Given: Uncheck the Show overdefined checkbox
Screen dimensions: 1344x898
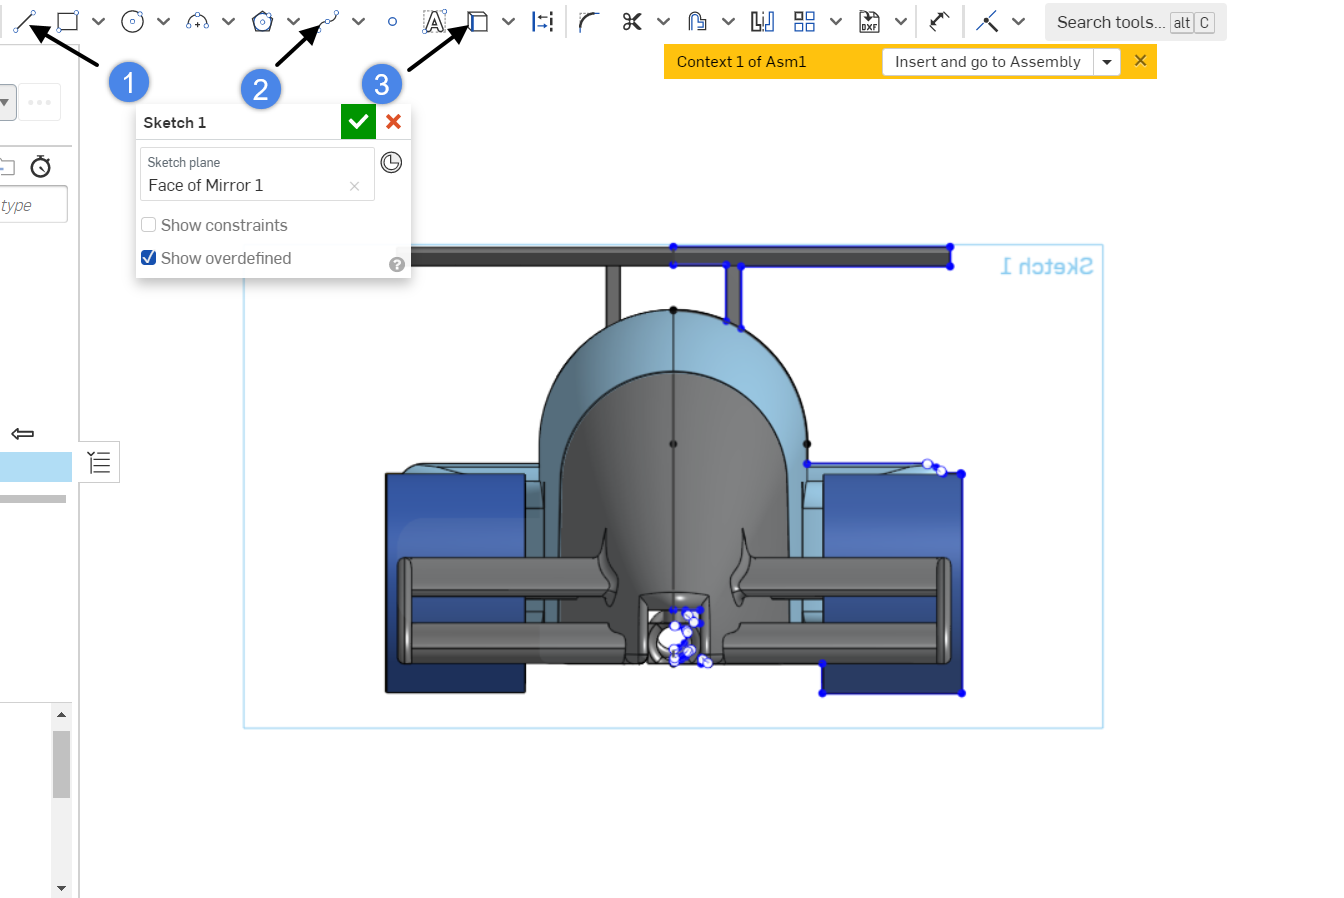Looking at the screenshot, I should [x=149, y=258].
